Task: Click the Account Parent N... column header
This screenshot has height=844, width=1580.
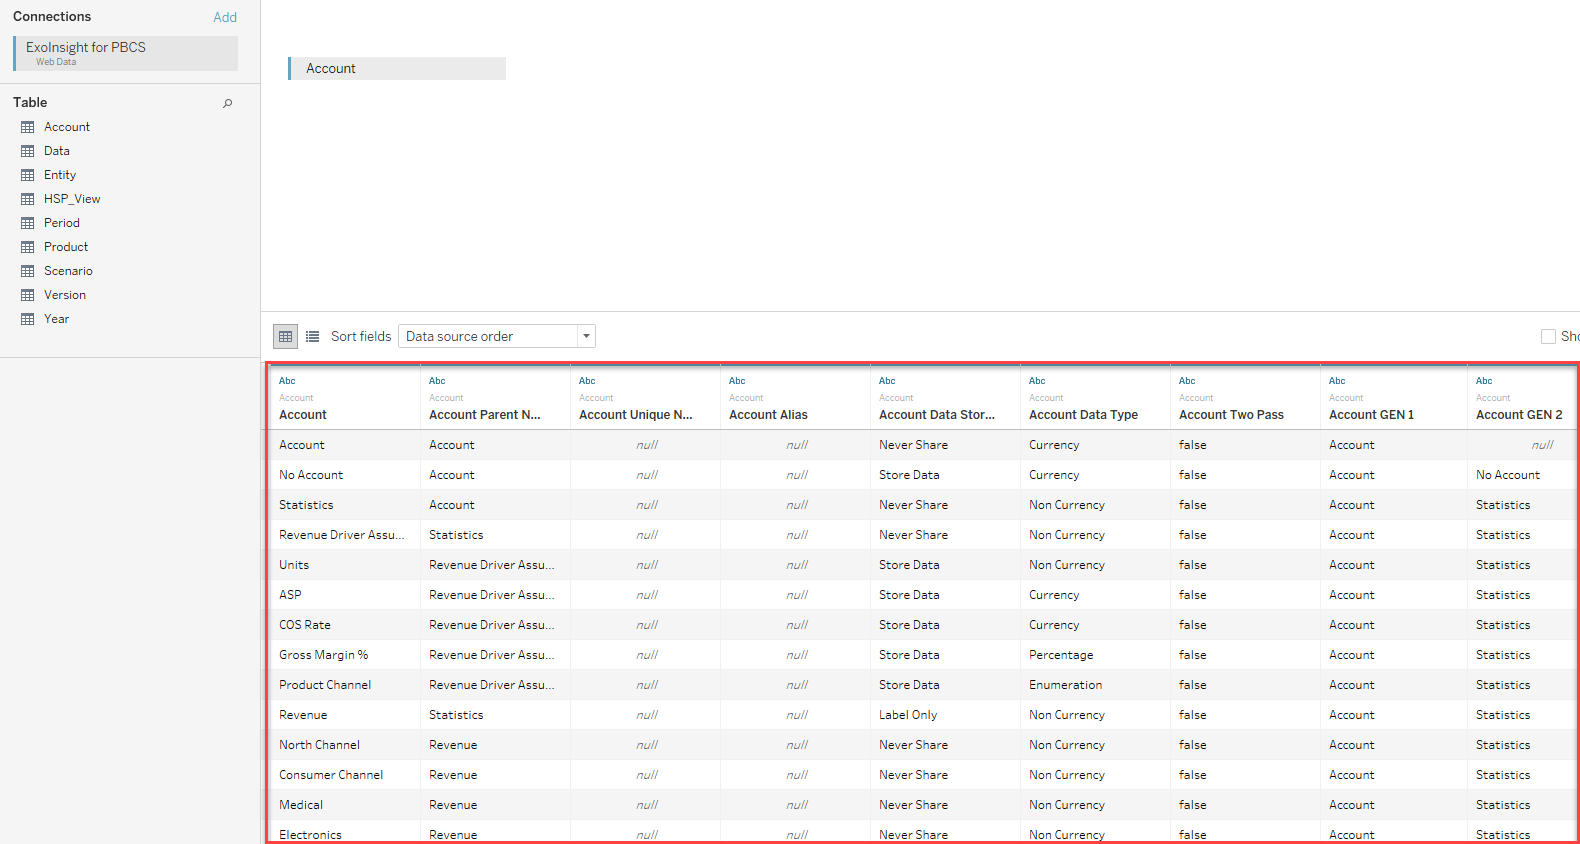Action: pos(485,415)
